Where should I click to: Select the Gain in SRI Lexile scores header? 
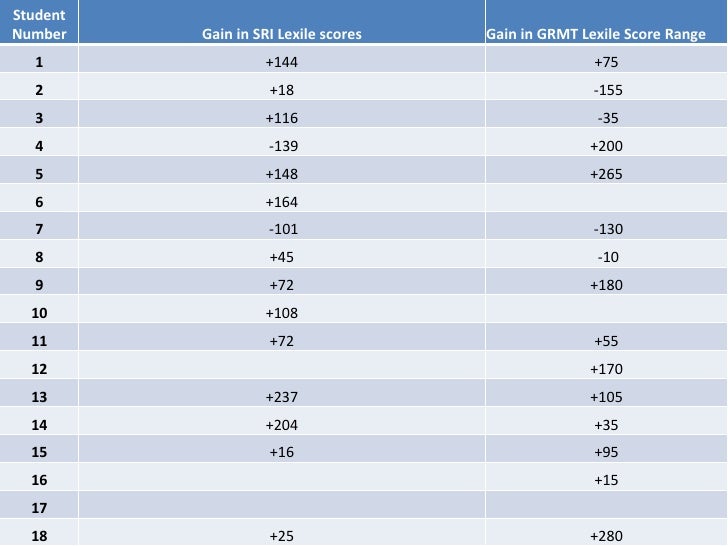click(282, 22)
